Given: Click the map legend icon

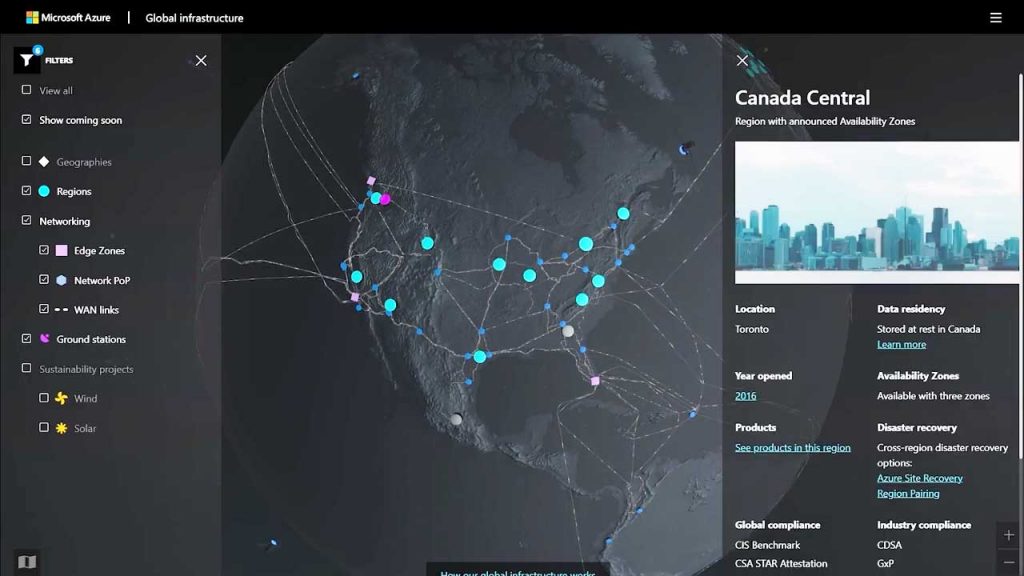Looking at the screenshot, I should pos(27,562).
